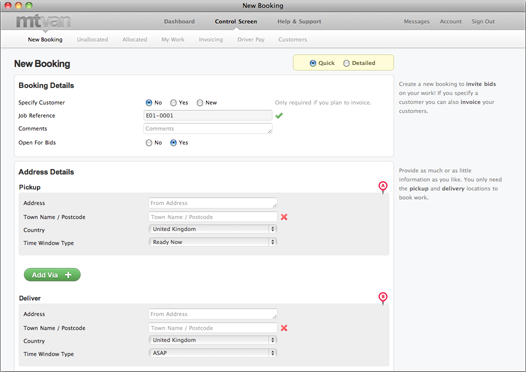Open the Unallocated tab
The image size is (526, 372).
(x=92, y=40)
